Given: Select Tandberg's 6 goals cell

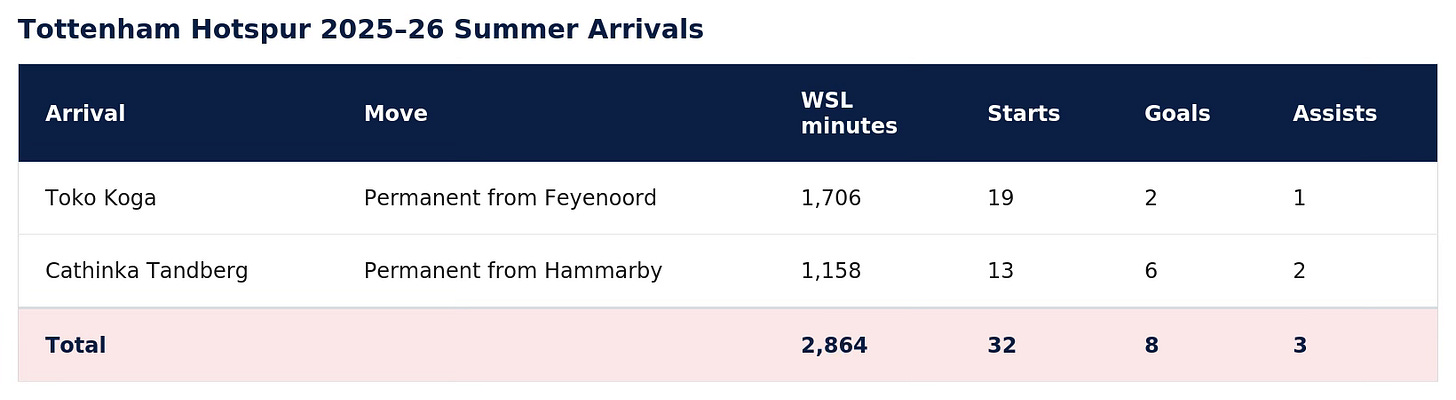Looking at the screenshot, I should pos(1151,271).
